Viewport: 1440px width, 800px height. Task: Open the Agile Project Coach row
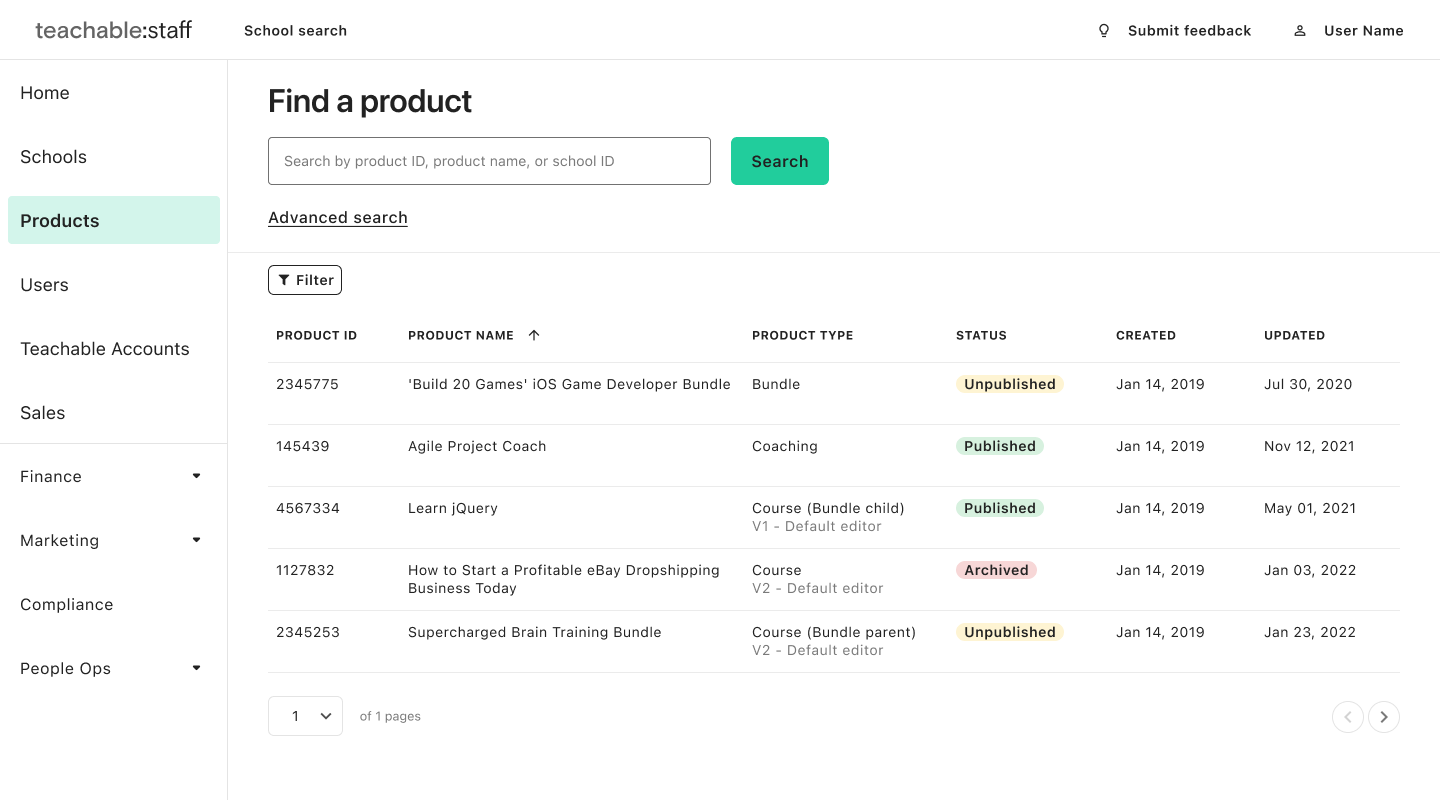477,446
